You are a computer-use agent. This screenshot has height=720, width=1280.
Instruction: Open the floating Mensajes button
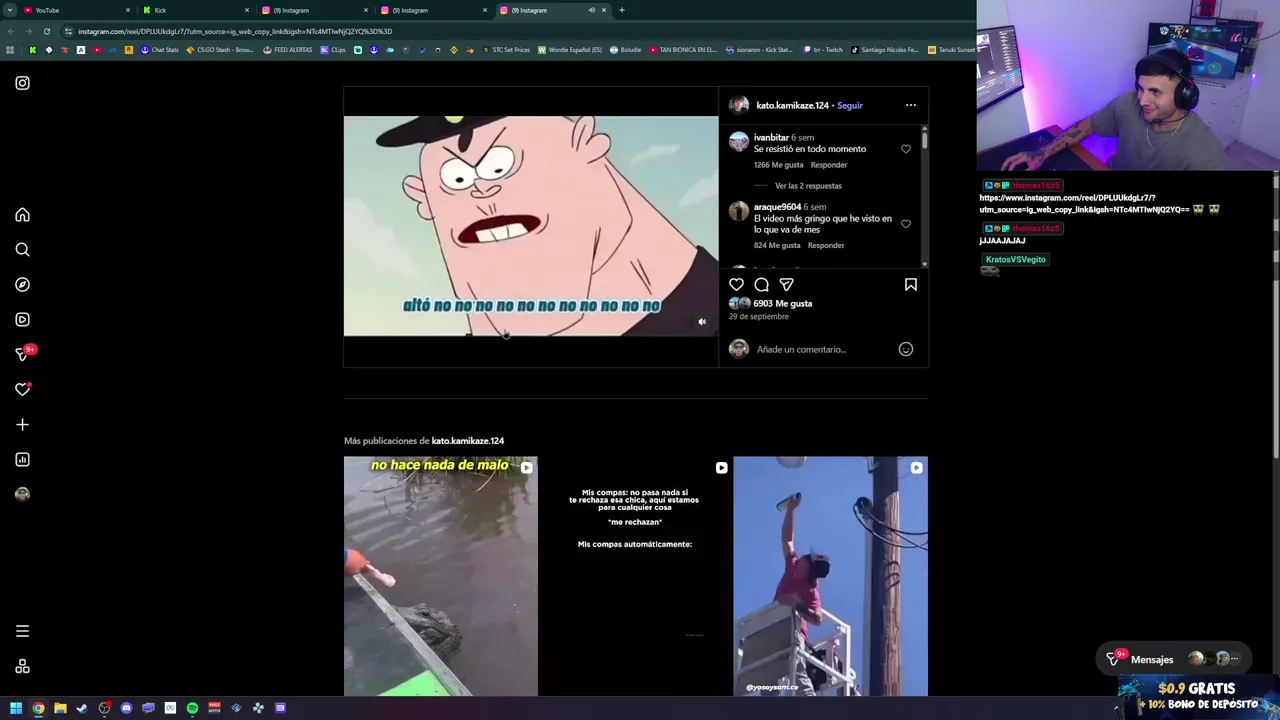point(1172,659)
